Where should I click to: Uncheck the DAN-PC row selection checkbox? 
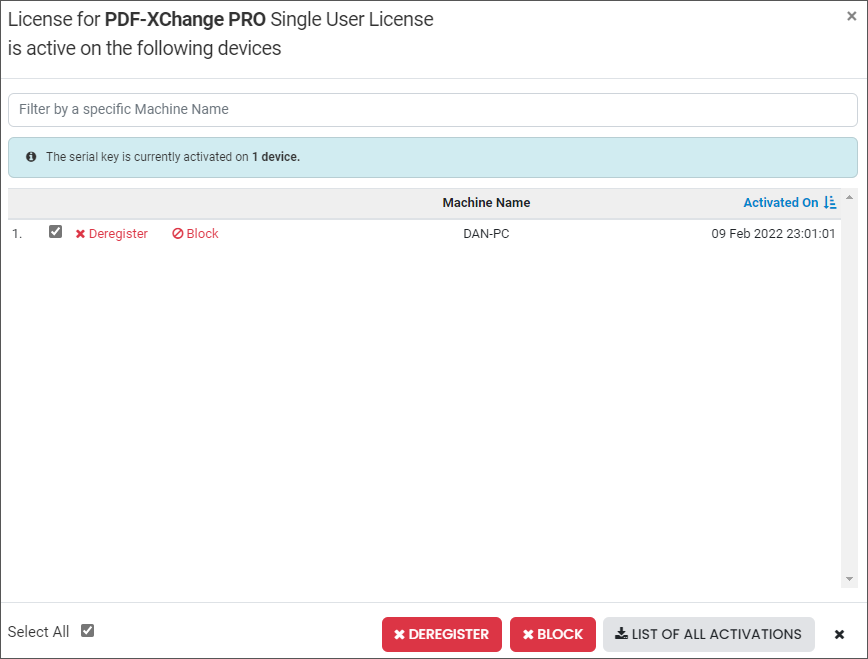[57, 231]
